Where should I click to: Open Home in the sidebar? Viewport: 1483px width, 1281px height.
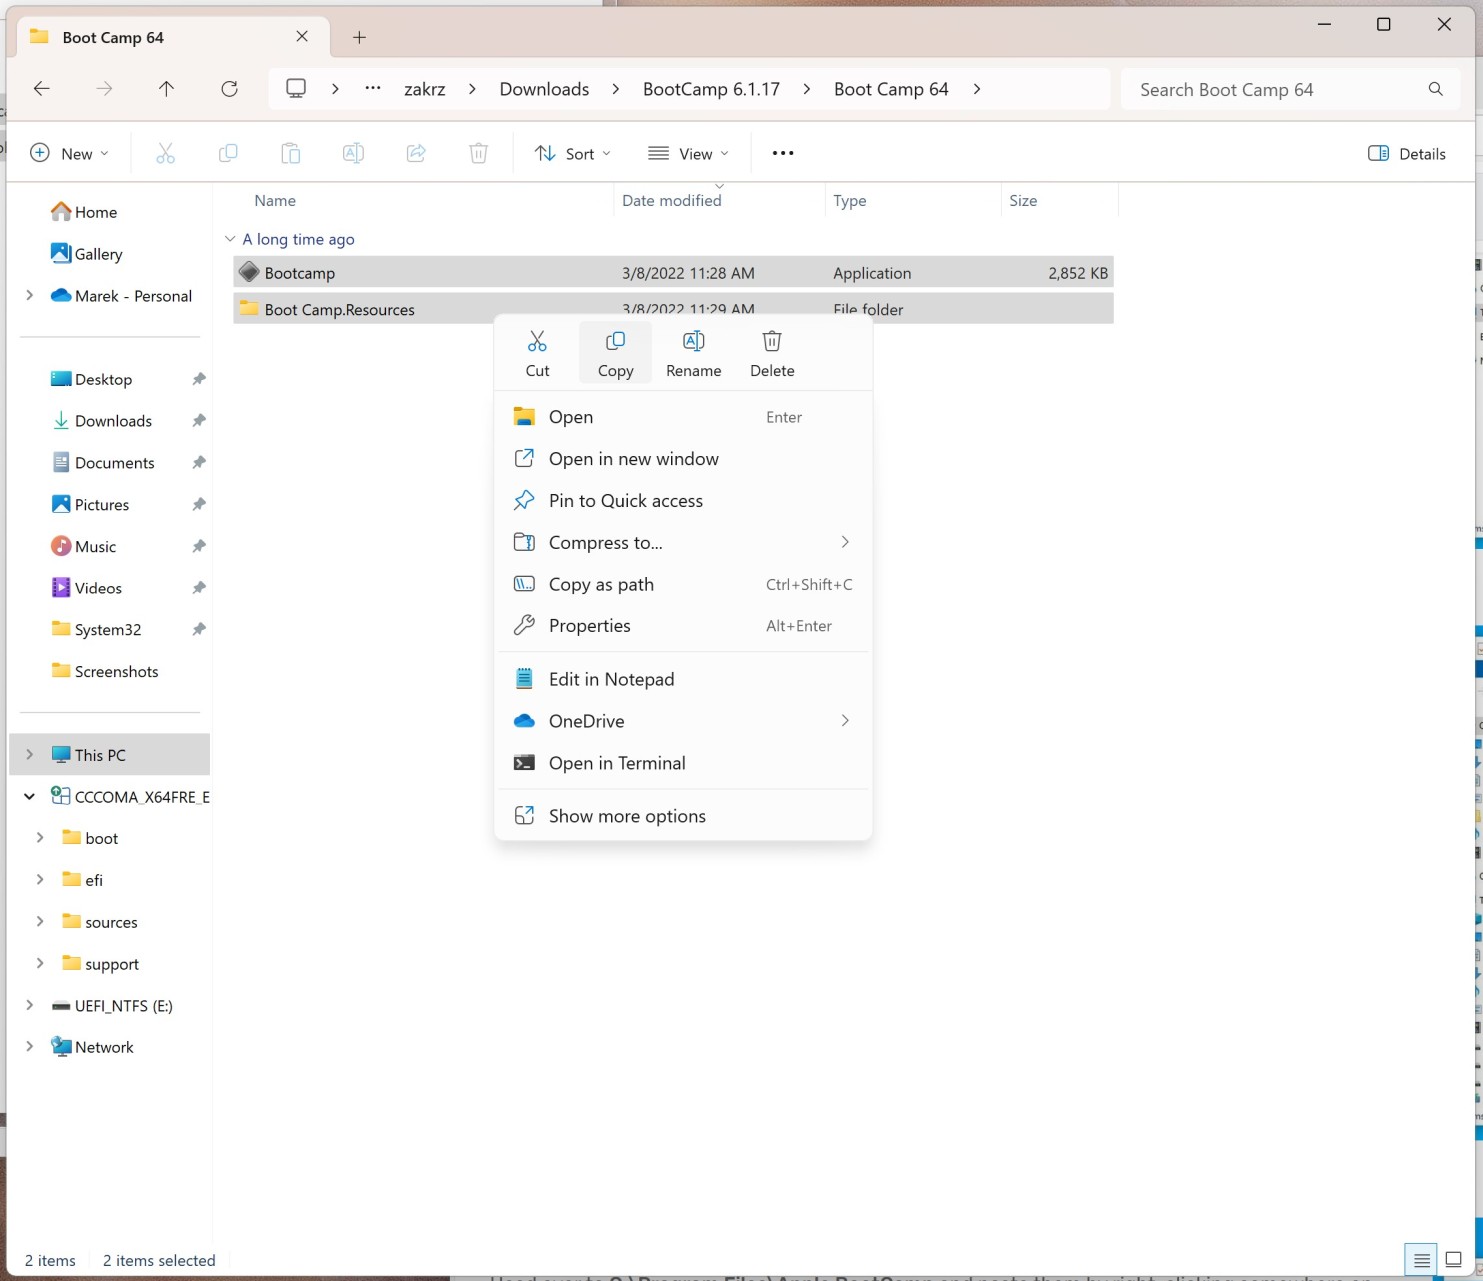tap(85, 212)
